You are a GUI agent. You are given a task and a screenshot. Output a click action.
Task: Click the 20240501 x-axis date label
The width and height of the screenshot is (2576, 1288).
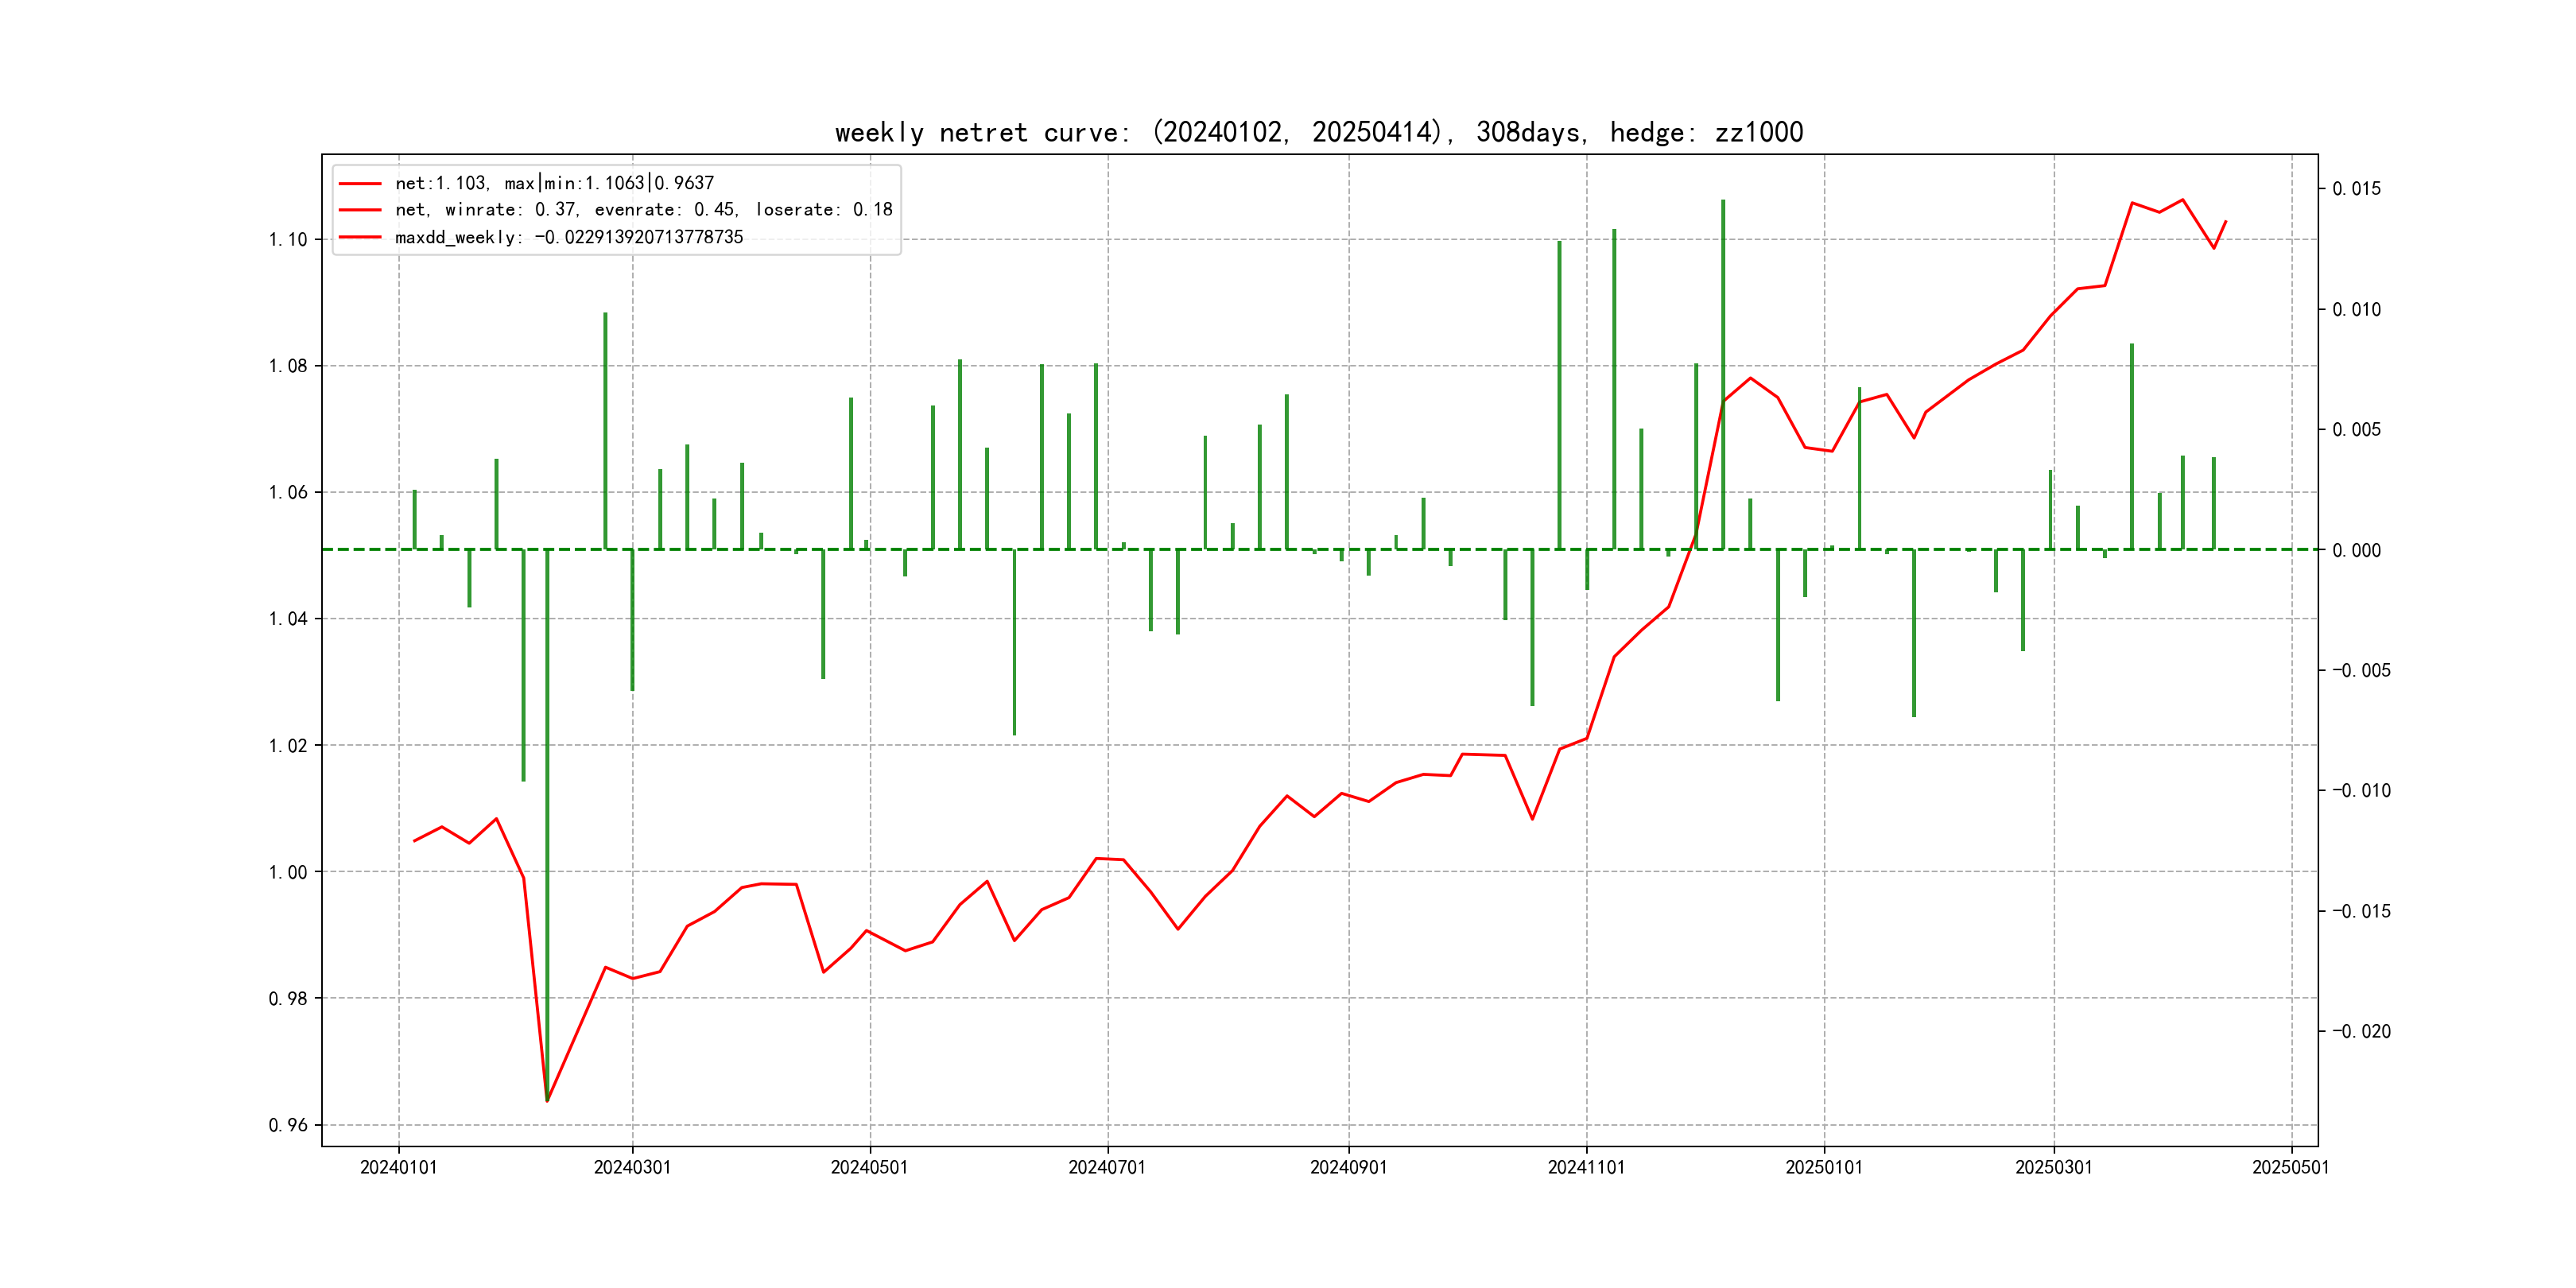[x=869, y=1167]
